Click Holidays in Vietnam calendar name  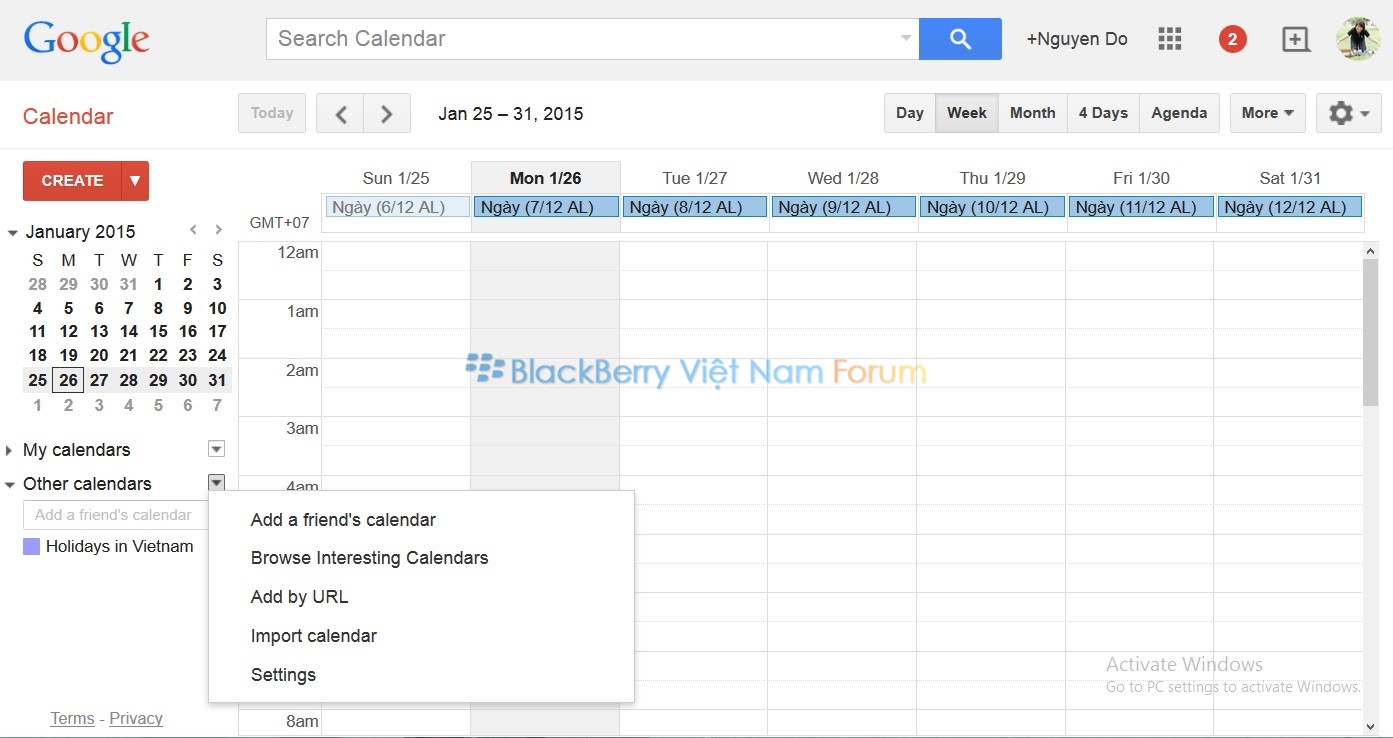(x=120, y=547)
